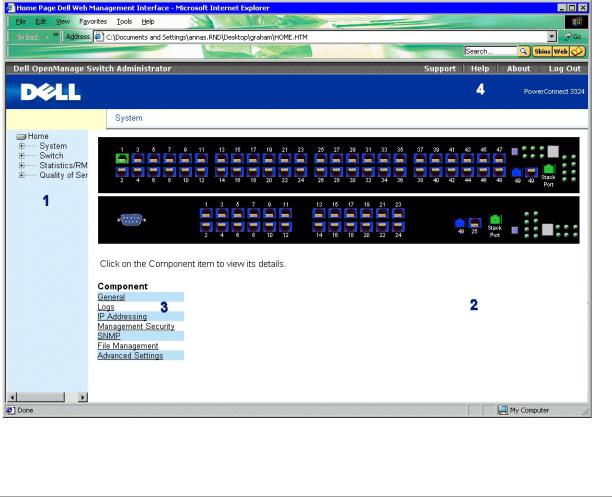This screenshot has height=497, width=612.
Task: Open the View menu
Action: point(63,21)
